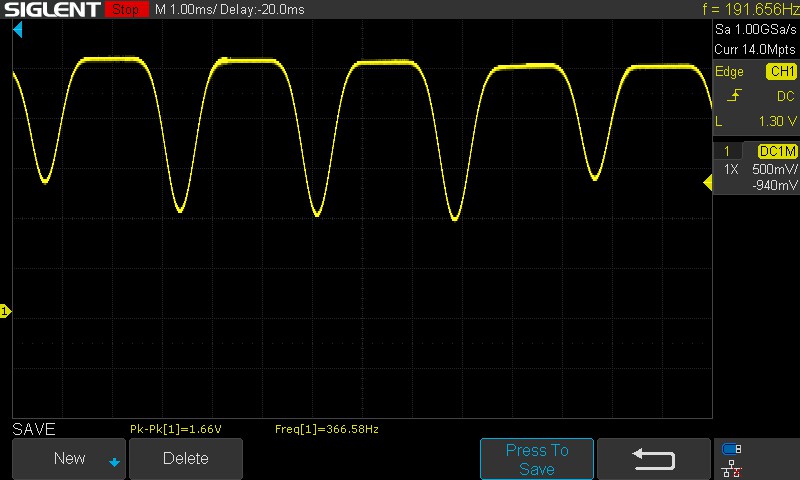800x480 pixels.
Task: Click the return back-arrow button
Action: coord(654,459)
